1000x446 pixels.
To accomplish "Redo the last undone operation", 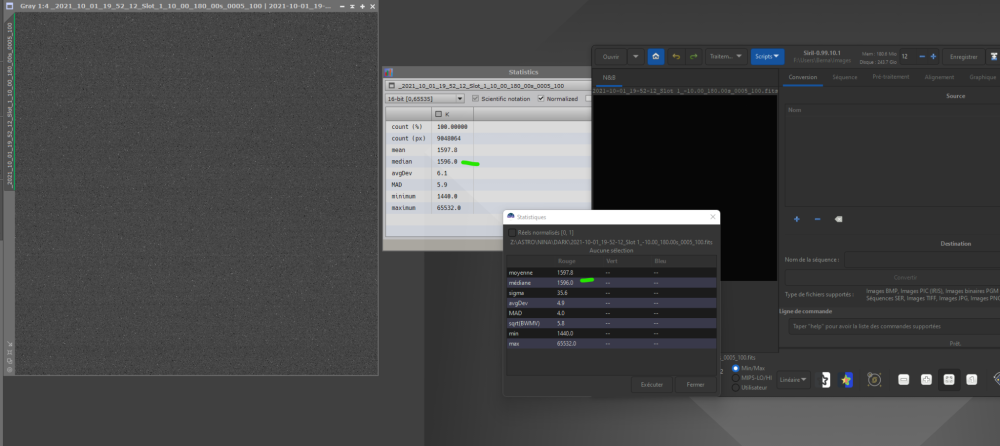I will pos(694,57).
